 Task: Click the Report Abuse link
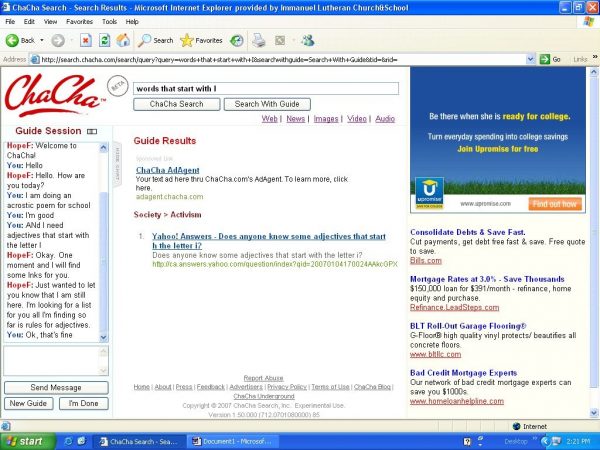click(x=263, y=378)
